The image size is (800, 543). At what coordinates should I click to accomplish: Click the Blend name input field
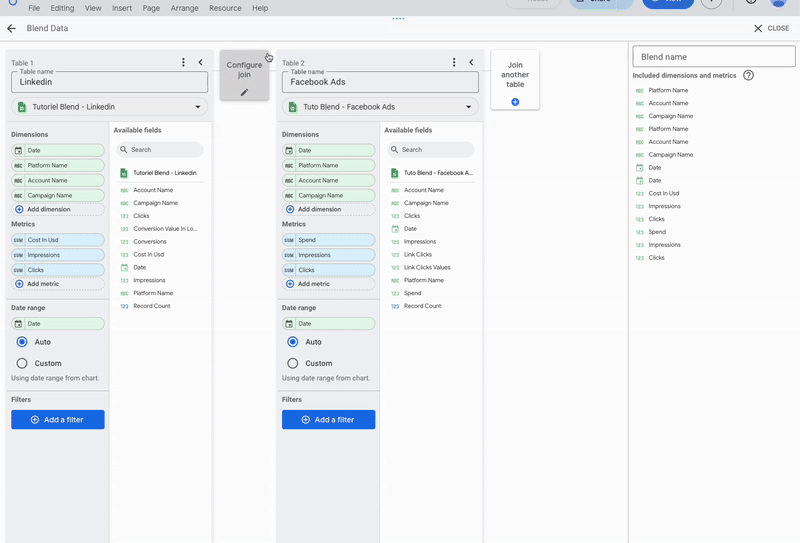(x=714, y=57)
